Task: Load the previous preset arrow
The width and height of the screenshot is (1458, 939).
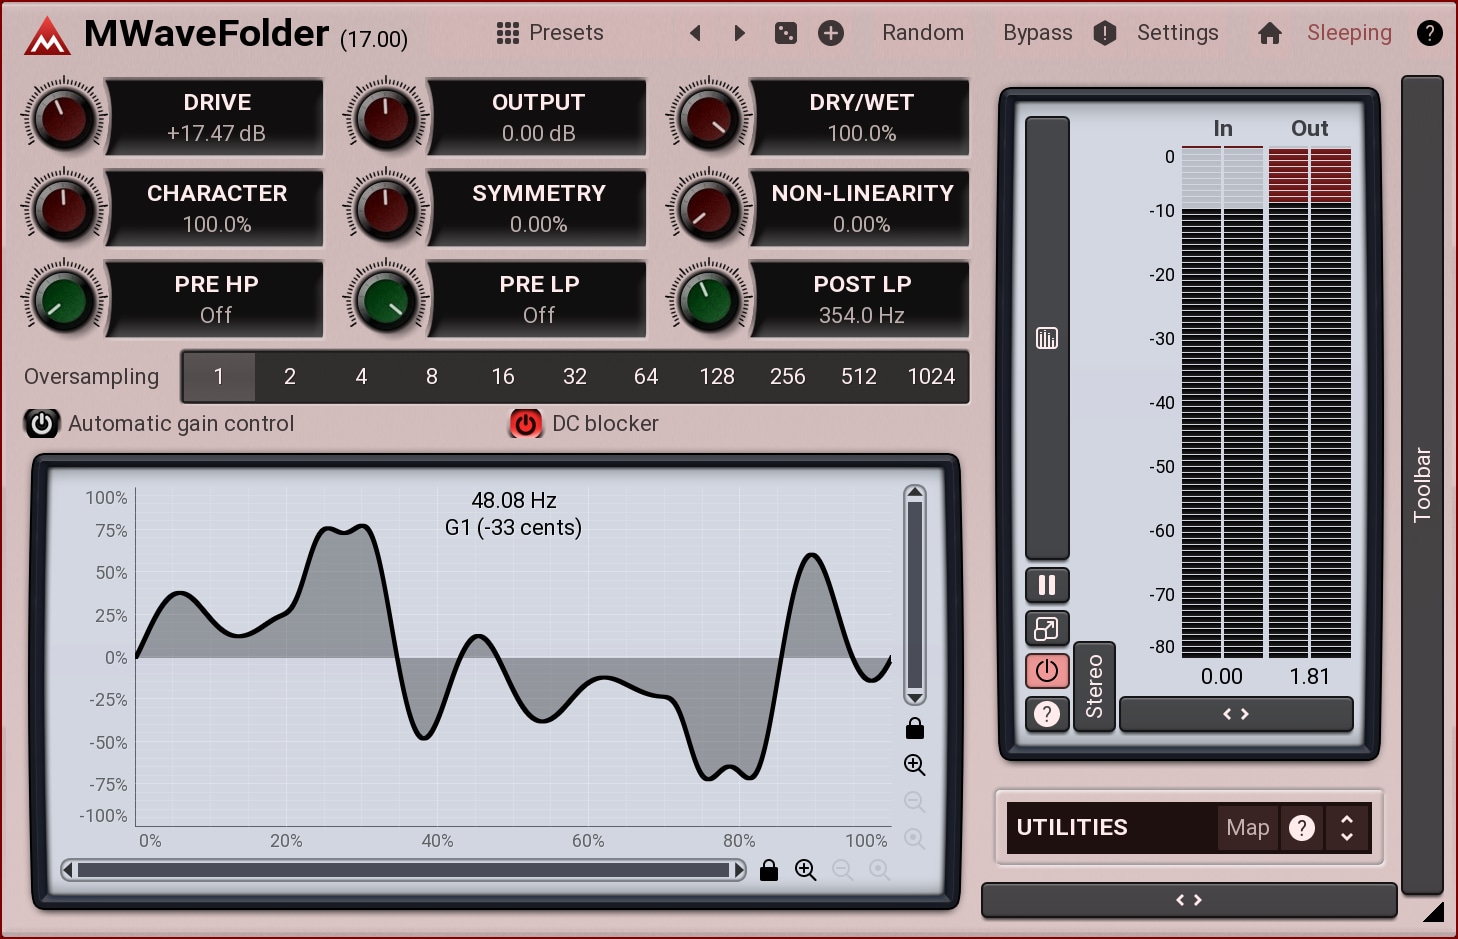Action: click(695, 33)
